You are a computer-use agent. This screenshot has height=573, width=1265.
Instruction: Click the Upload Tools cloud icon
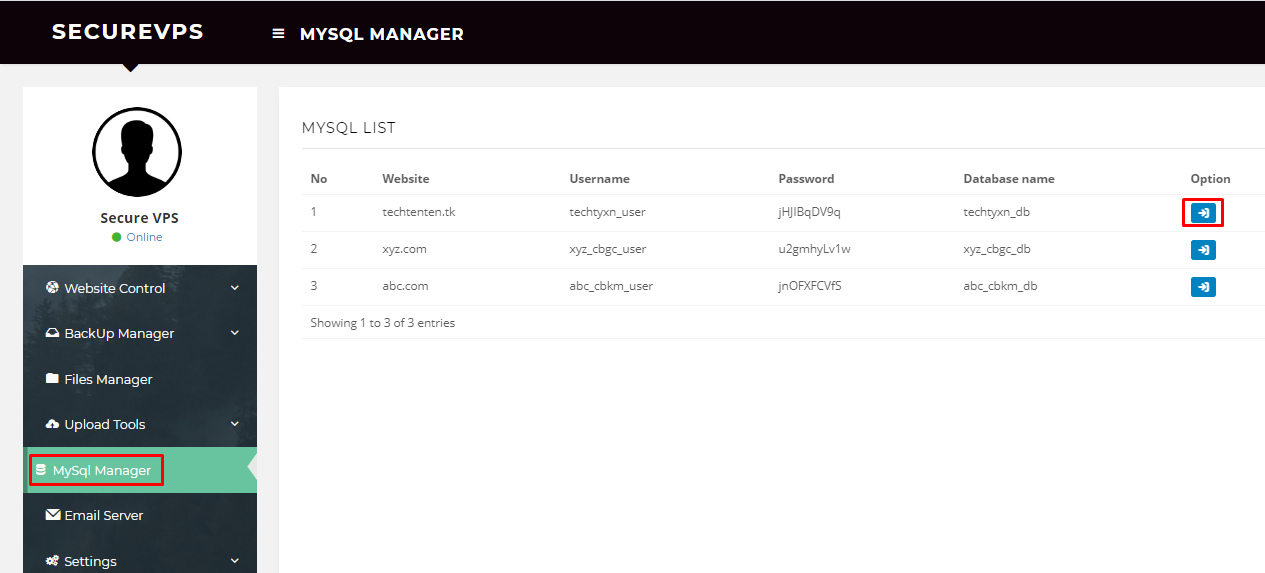point(53,424)
